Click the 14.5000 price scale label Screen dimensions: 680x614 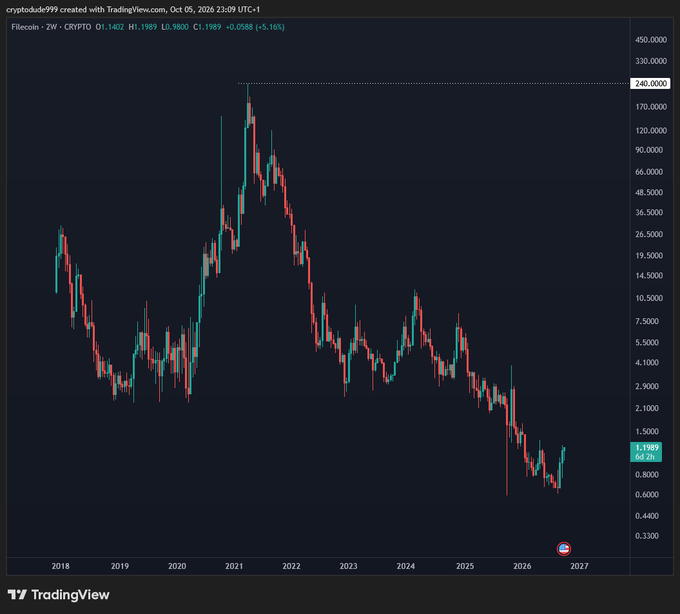(649, 276)
